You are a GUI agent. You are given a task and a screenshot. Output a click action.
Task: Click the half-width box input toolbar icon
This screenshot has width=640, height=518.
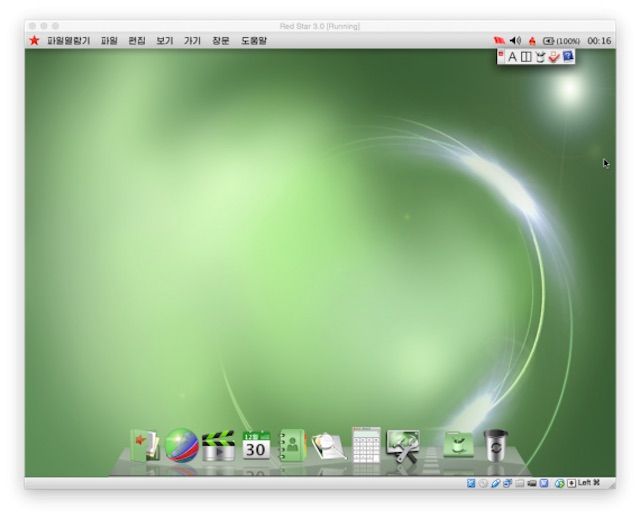tap(527, 57)
